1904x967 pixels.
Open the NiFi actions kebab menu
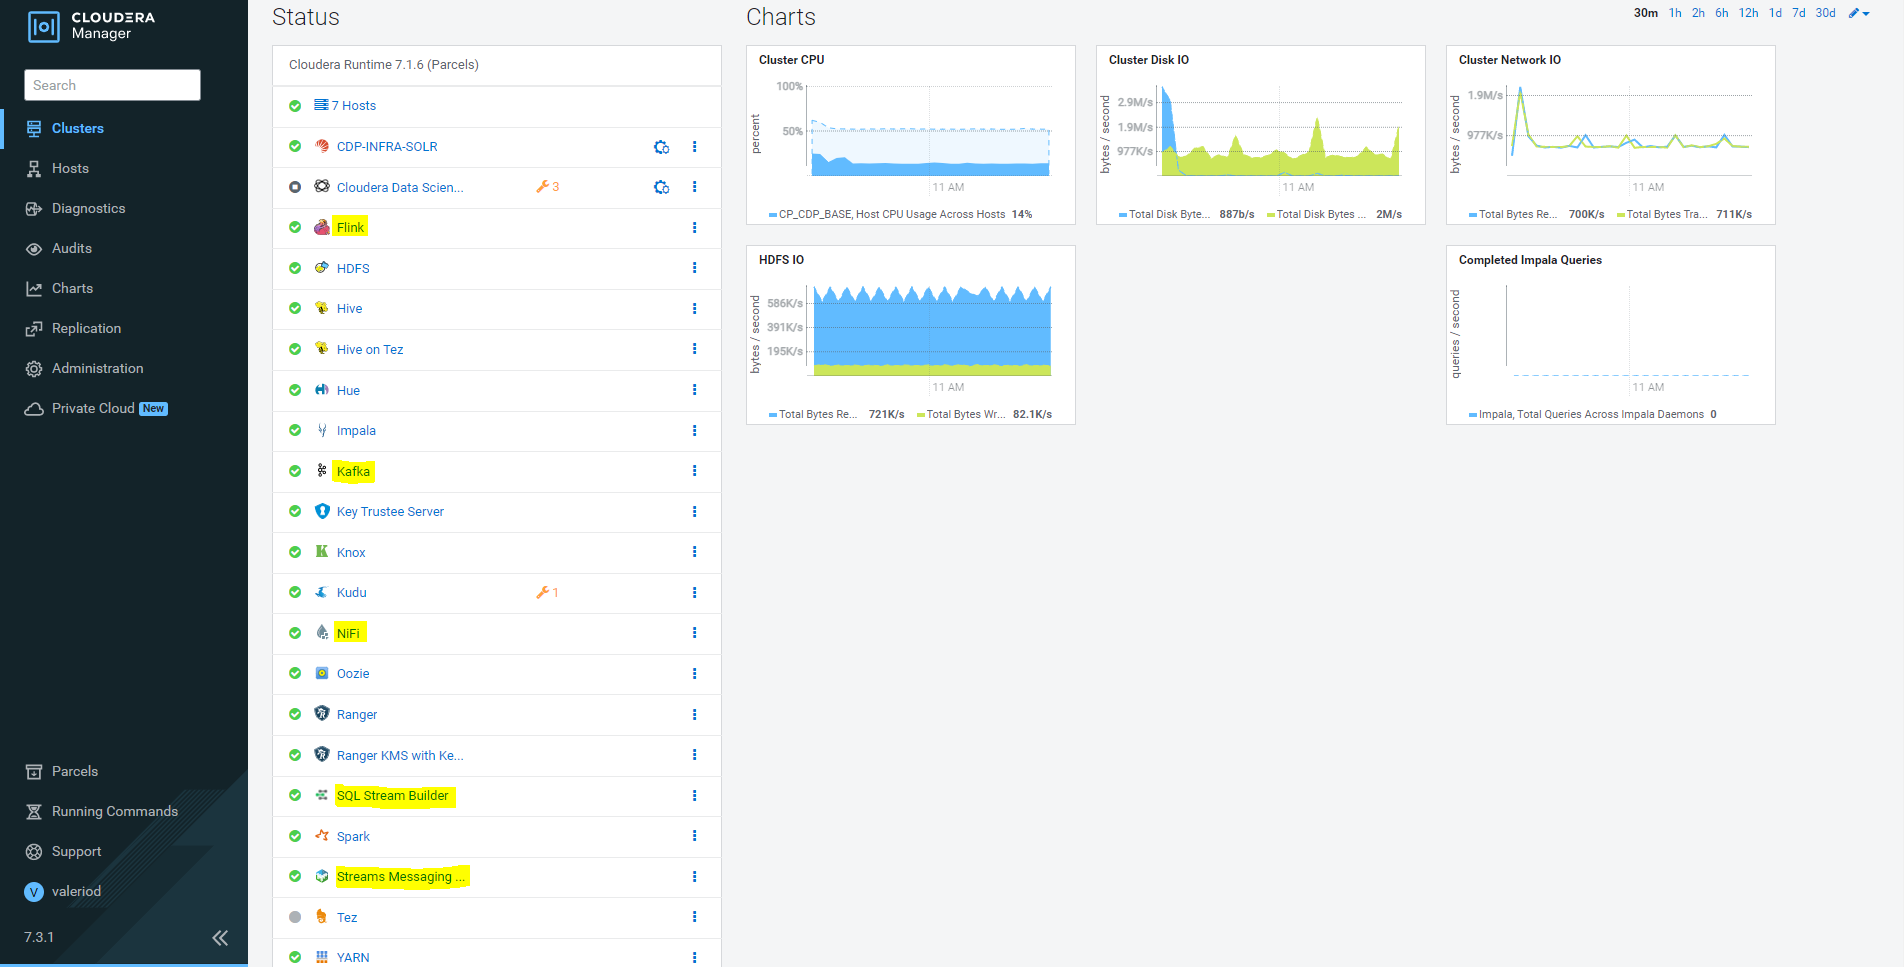click(x=694, y=633)
